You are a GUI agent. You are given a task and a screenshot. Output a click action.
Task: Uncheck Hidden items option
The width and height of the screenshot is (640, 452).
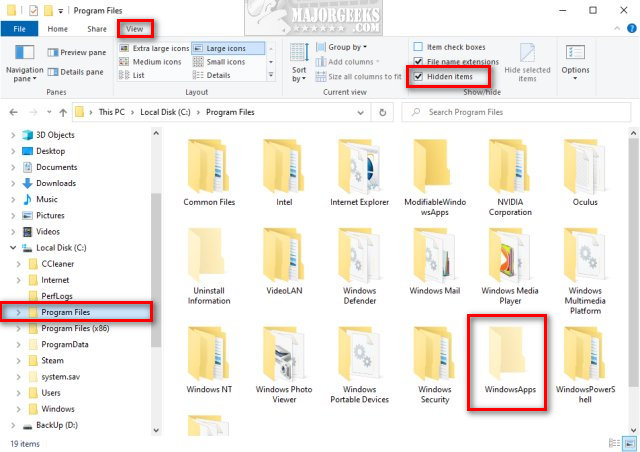click(x=443, y=76)
